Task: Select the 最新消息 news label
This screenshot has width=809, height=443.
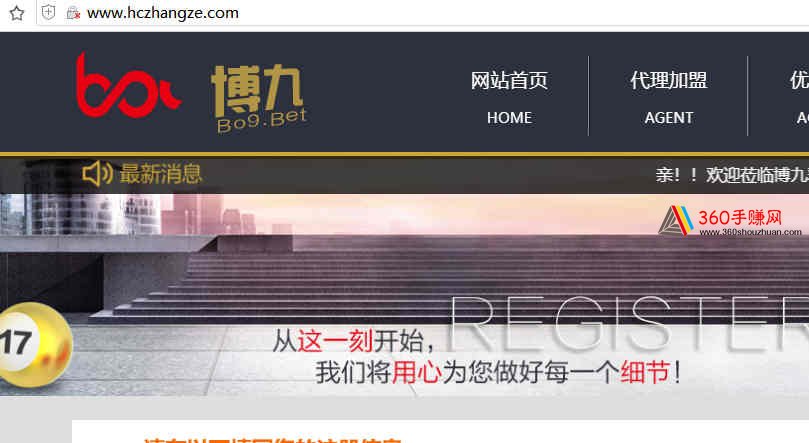Action: [161, 174]
